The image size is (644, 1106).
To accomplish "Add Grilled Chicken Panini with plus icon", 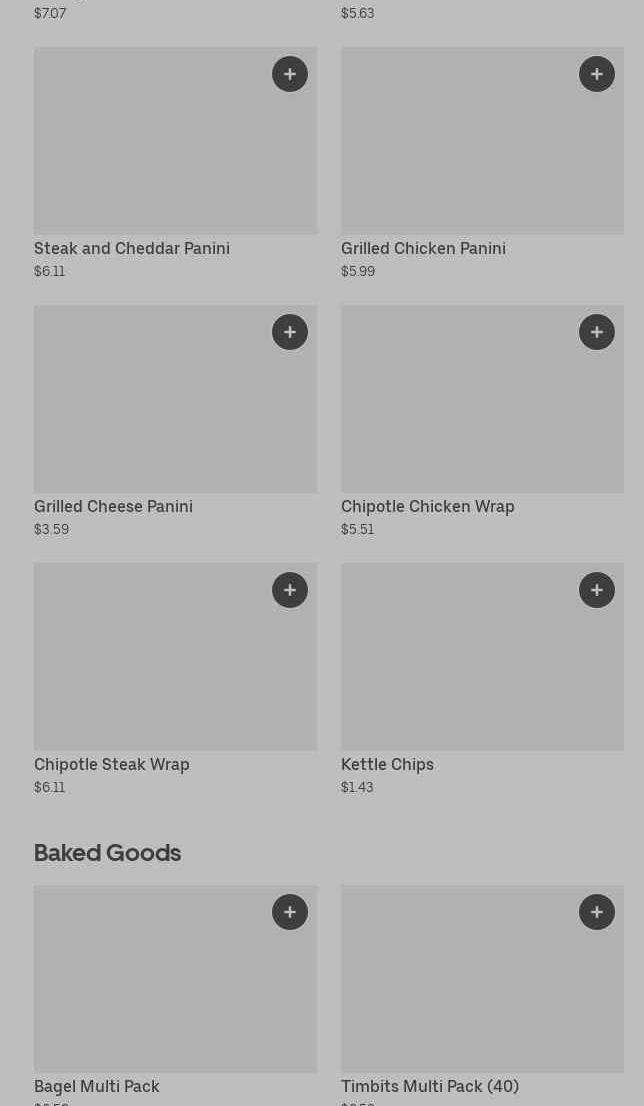I will tap(597, 74).
